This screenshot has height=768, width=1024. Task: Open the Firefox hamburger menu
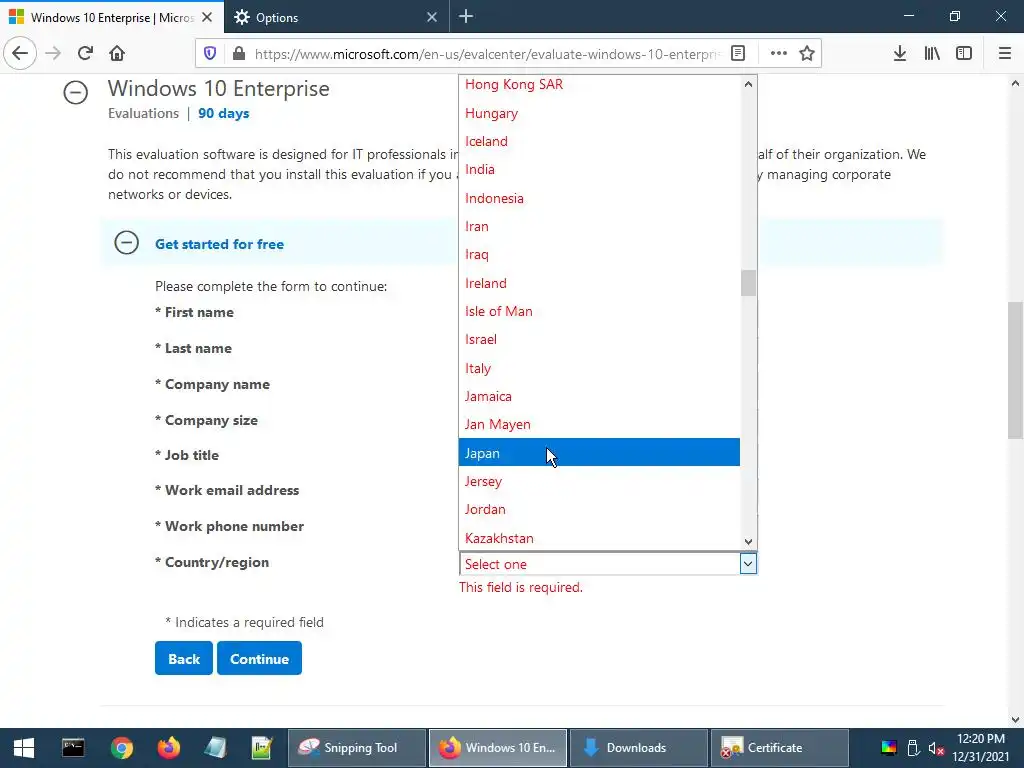tap(1005, 54)
